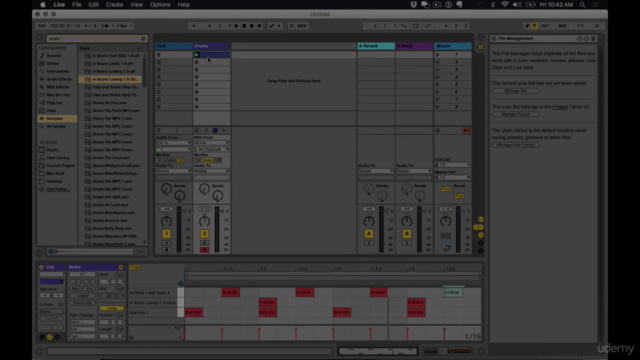Toggle Draw Mode pencil icon
Screen dimensions: 640x360
click(x=527, y=26)
